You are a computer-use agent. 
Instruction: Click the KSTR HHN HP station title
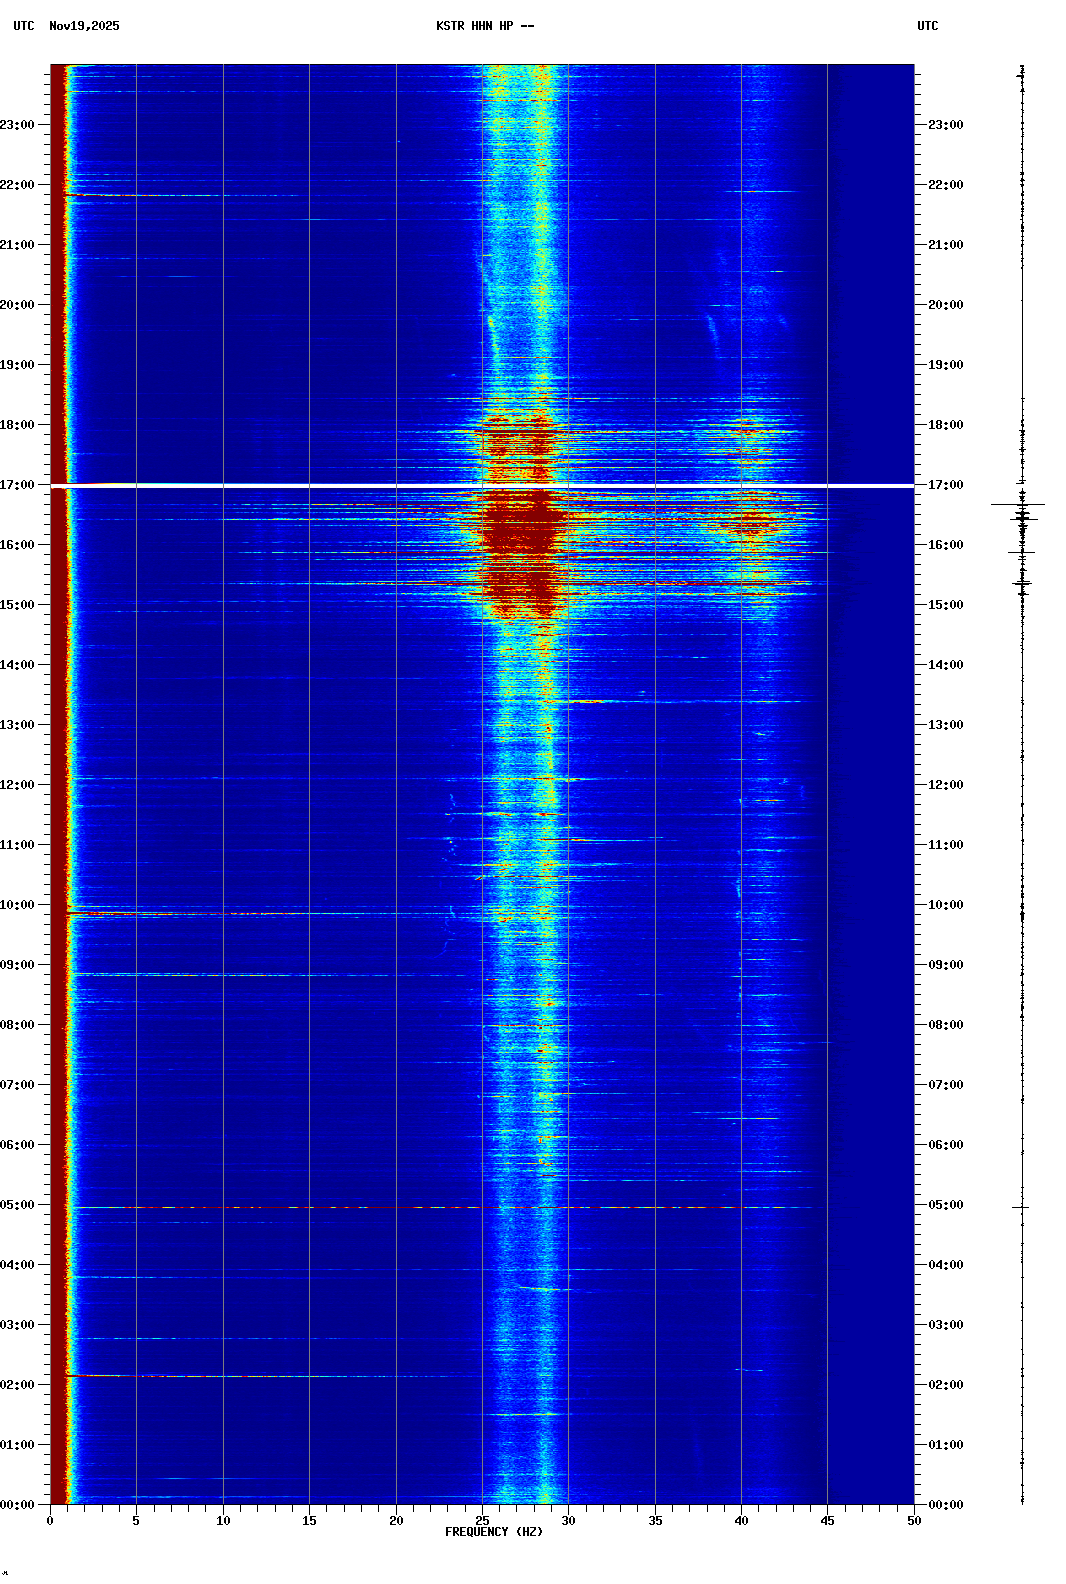(484, 26)
